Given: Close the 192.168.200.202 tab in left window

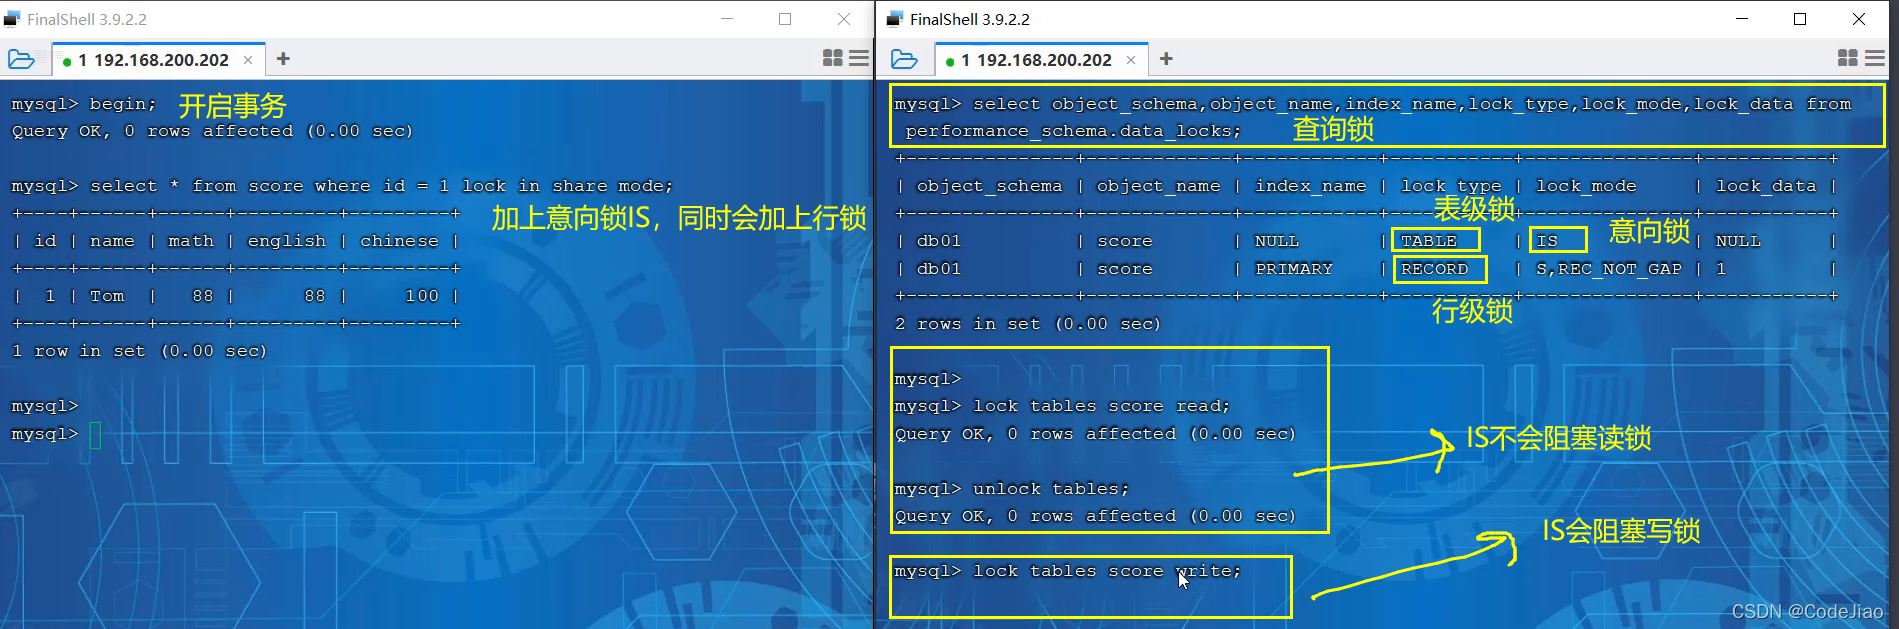Looking at the screenshot, I should (248, 60).
